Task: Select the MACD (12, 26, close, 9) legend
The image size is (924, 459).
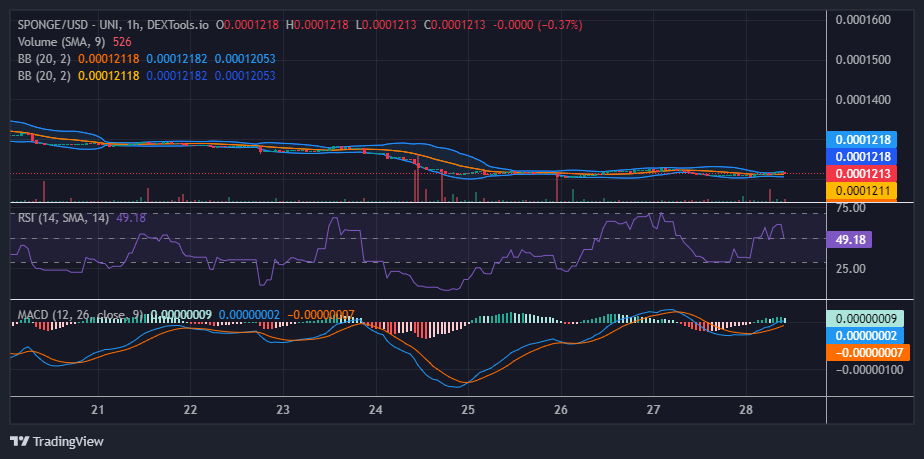Action: click(x=80, y=315)
